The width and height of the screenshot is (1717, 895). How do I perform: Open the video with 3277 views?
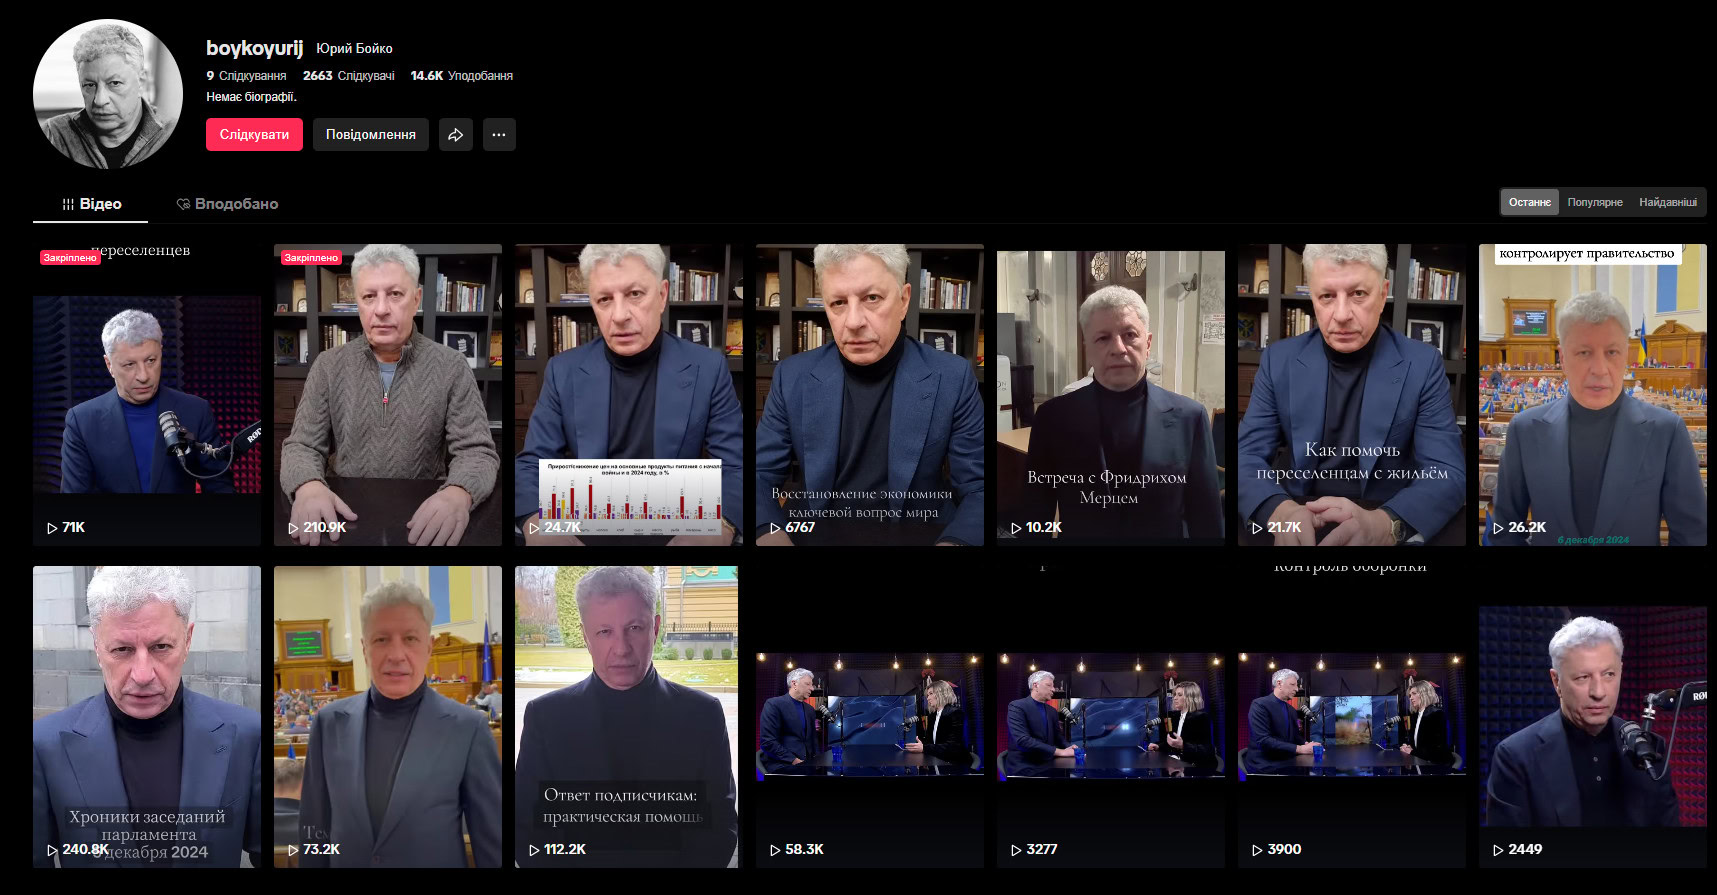[1111, 717]
